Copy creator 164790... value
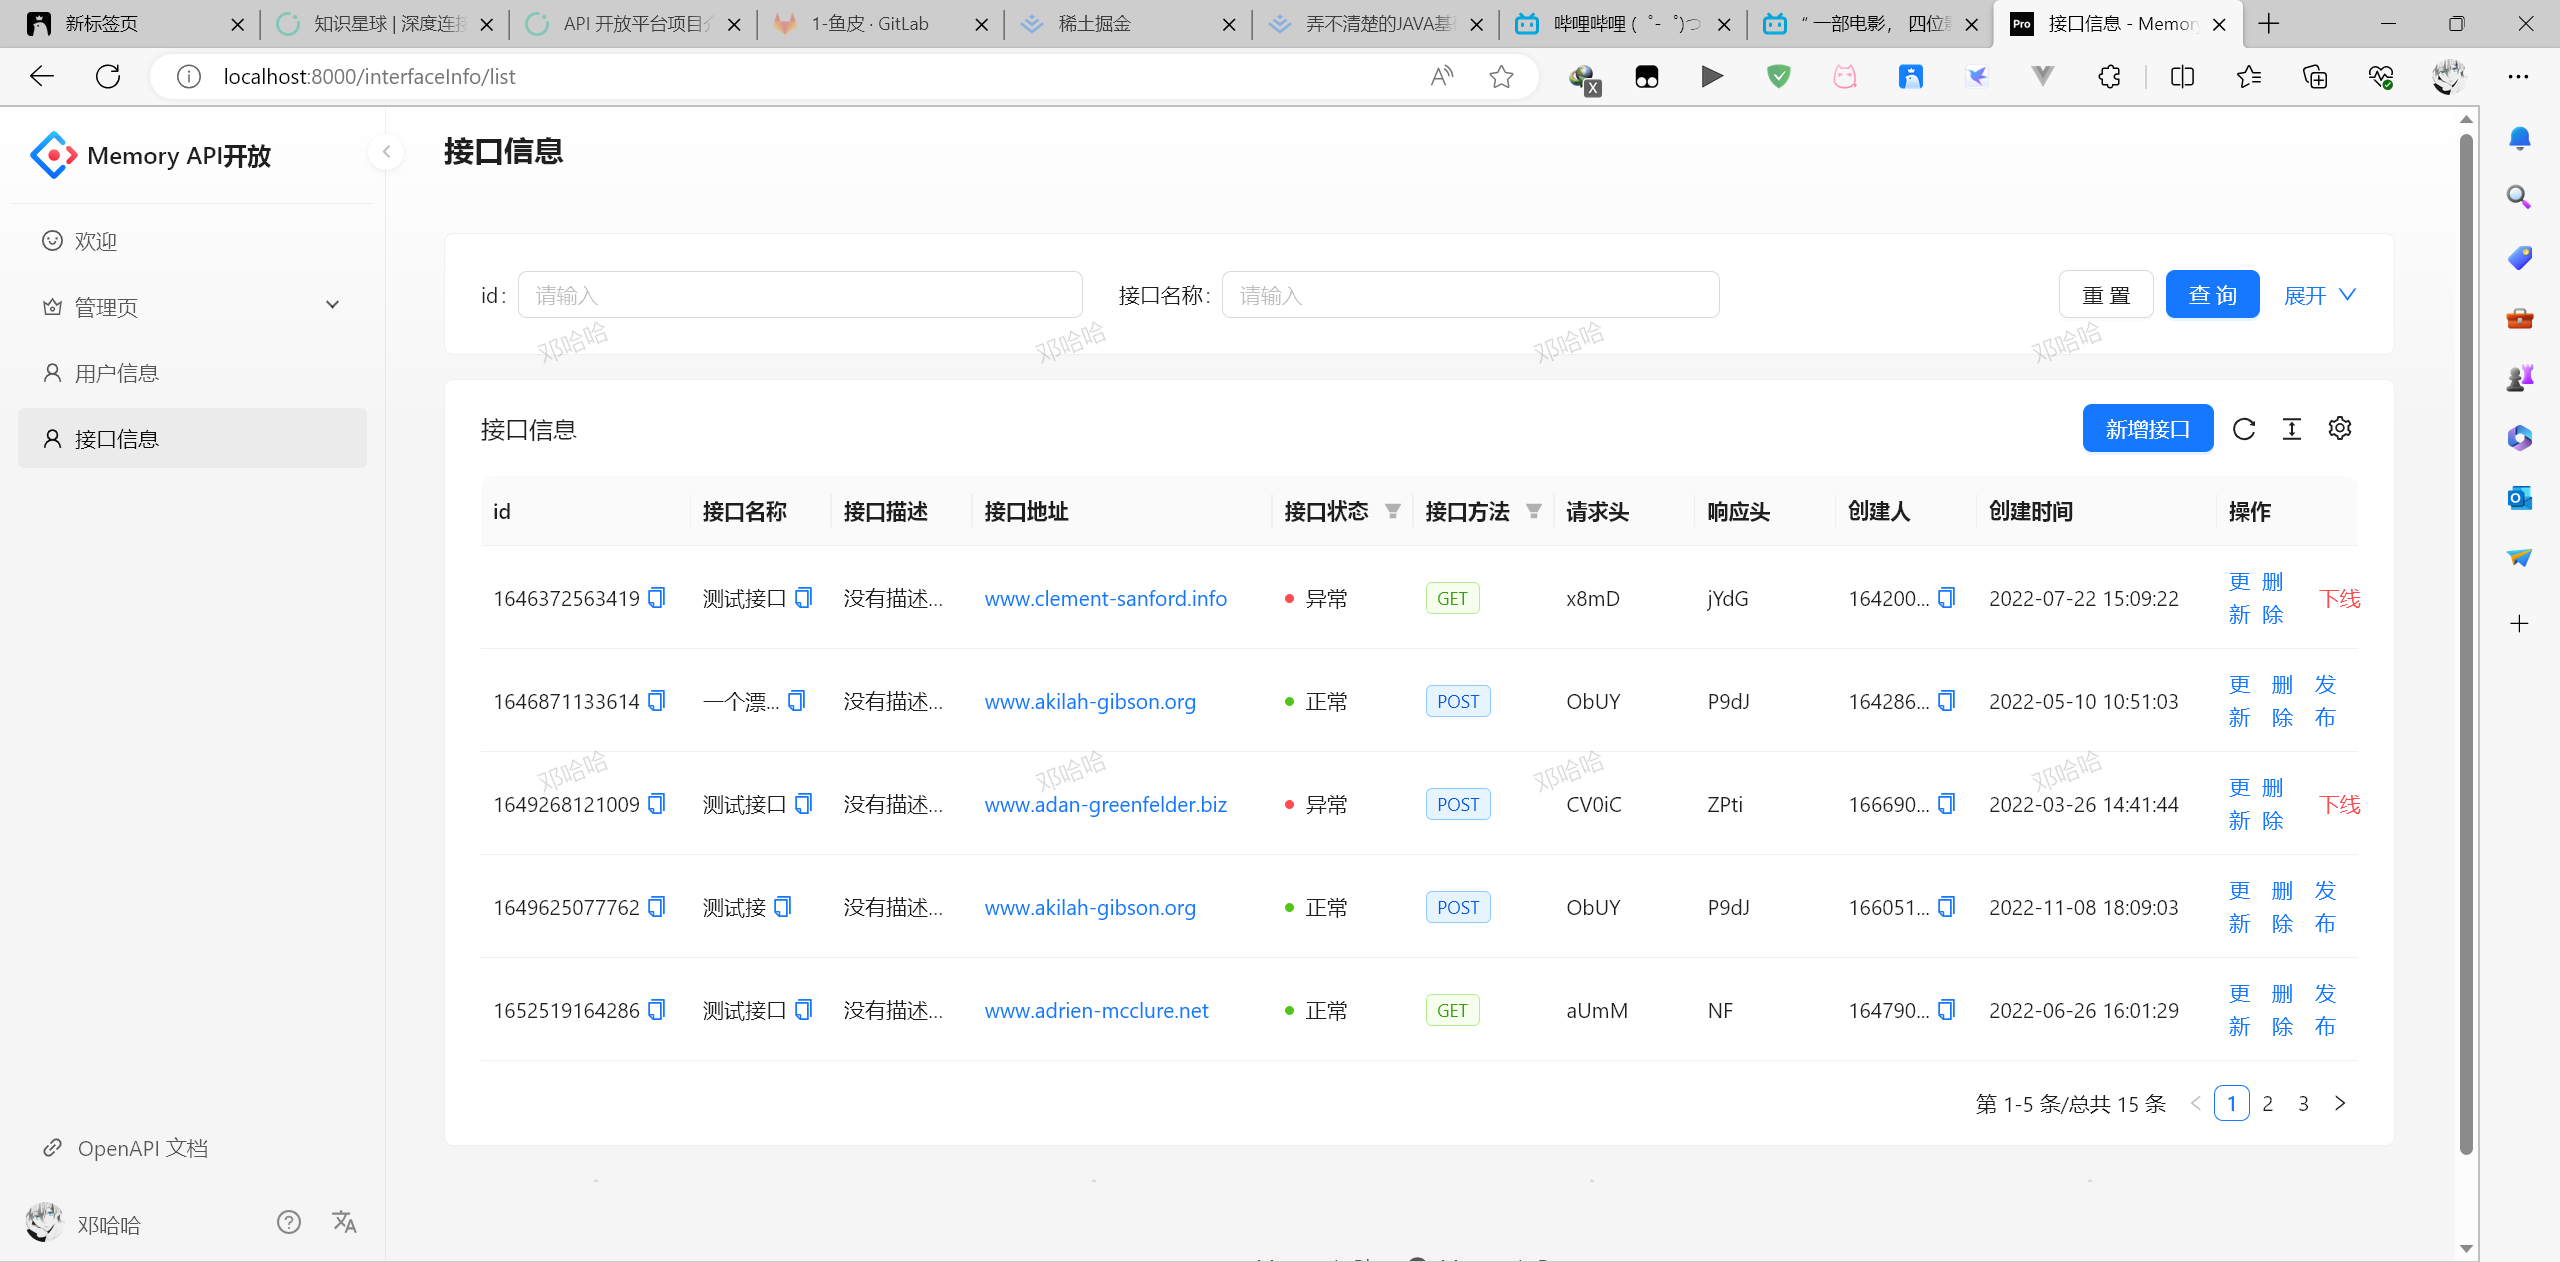This screenshot has height=1262, width=2560. [x=1947, y=1010]
